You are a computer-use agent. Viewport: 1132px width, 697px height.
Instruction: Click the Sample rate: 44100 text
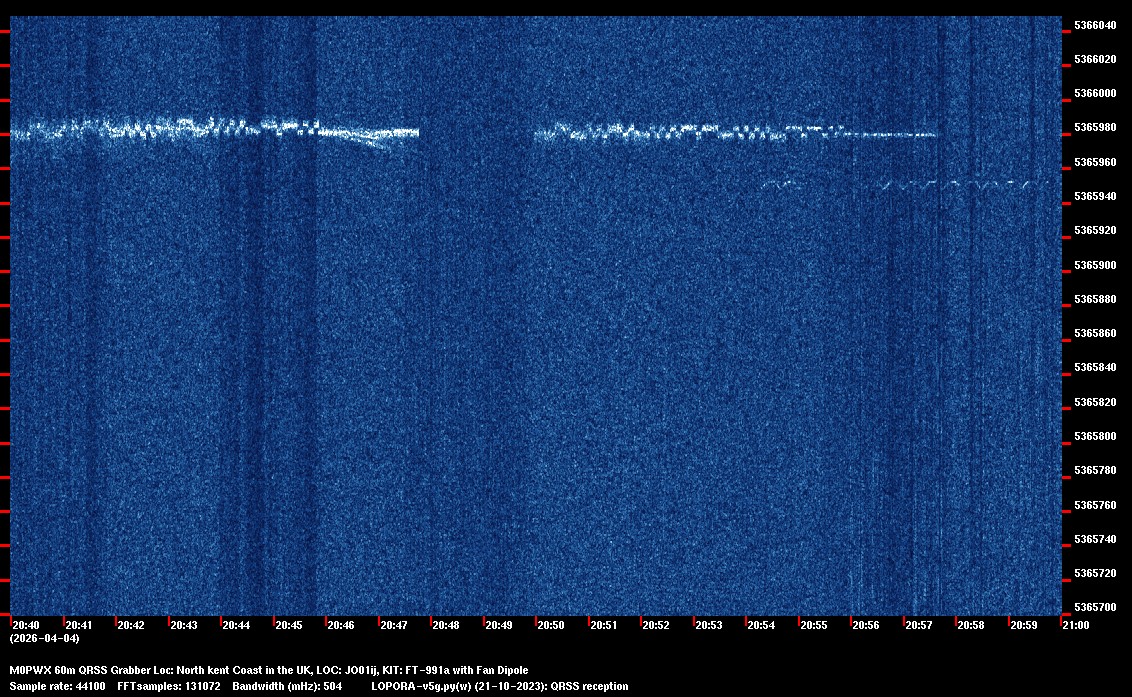[x=57, y=686]
